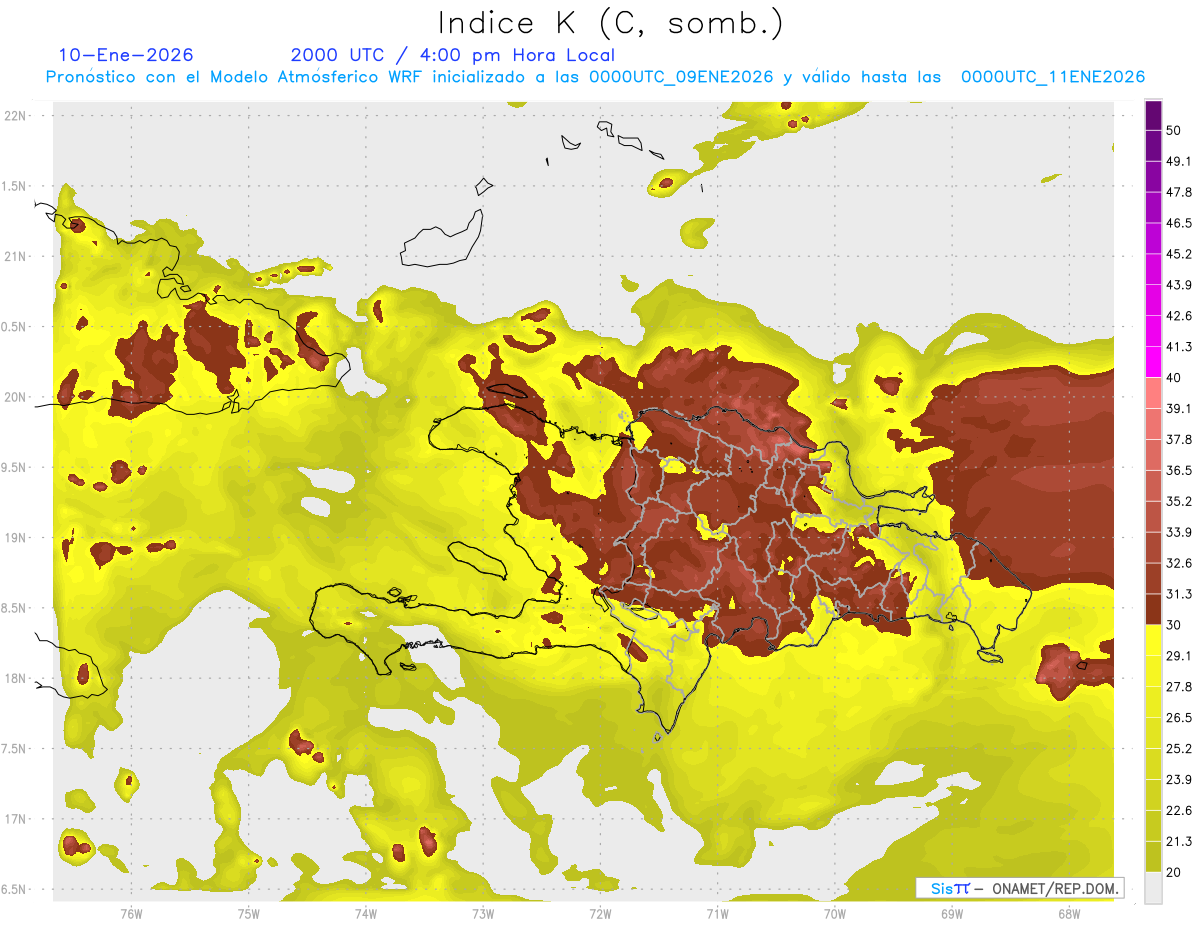The image size is (1200, 927).
Task: Click the colorbar value "49.1"
Action: click(1179, 161)
